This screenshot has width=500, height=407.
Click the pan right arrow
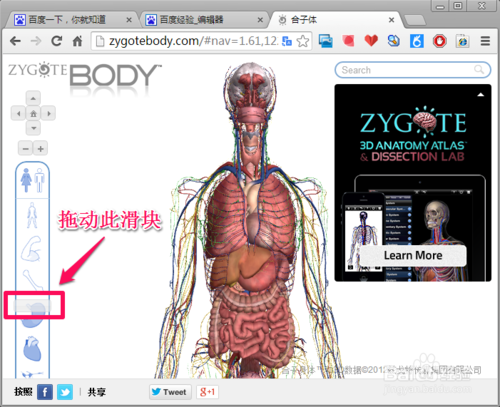click(x=48, y=114)
